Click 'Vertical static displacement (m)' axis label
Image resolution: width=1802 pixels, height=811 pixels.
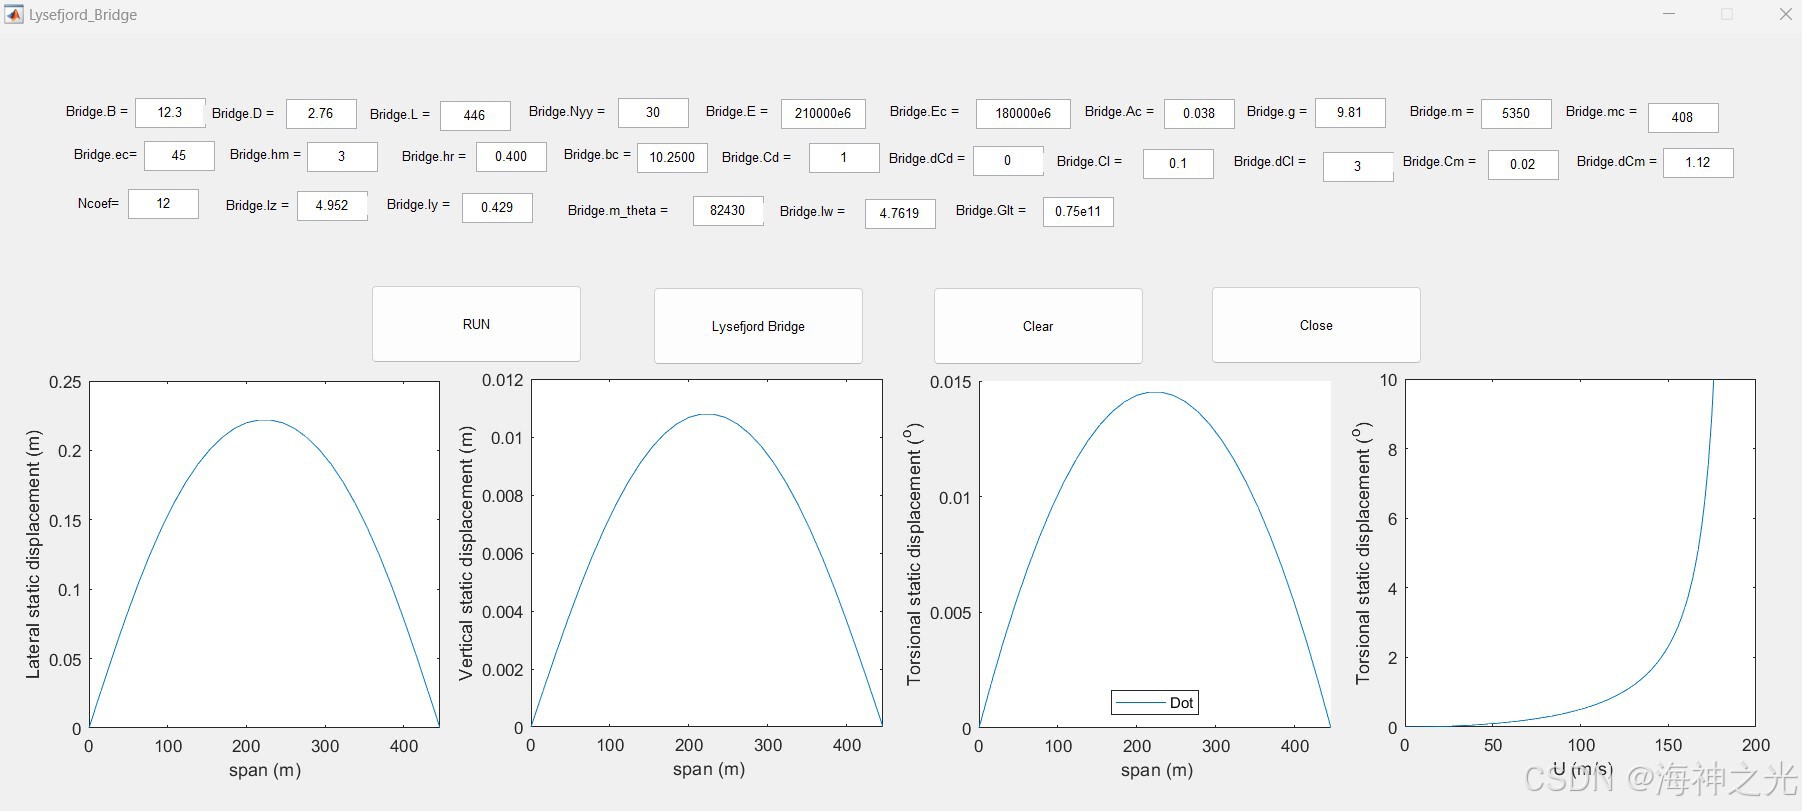[x=465, y=553]
